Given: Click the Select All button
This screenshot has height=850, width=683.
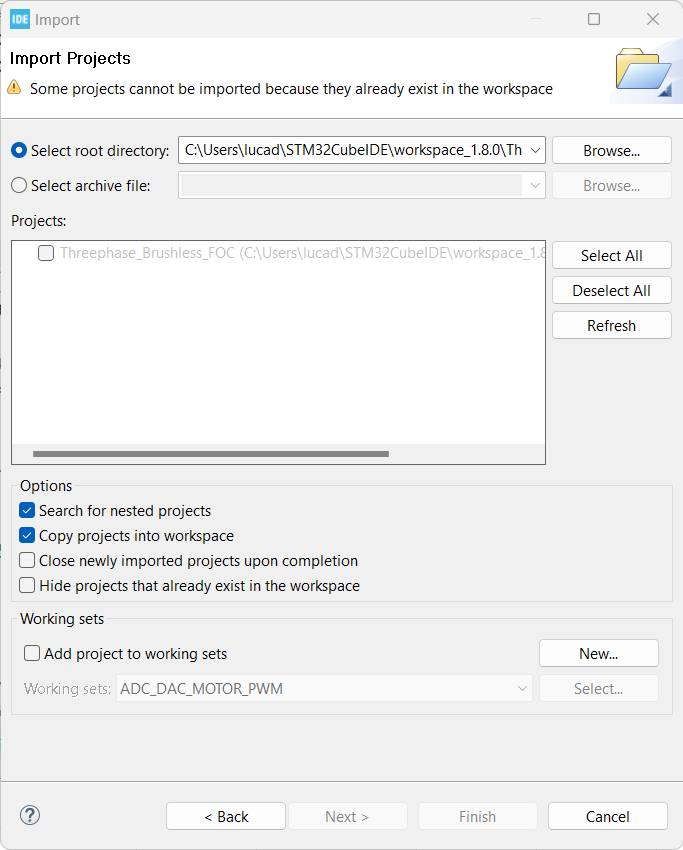Looking at the screenshot, I should pyautogui.click(x=611, y=255).
